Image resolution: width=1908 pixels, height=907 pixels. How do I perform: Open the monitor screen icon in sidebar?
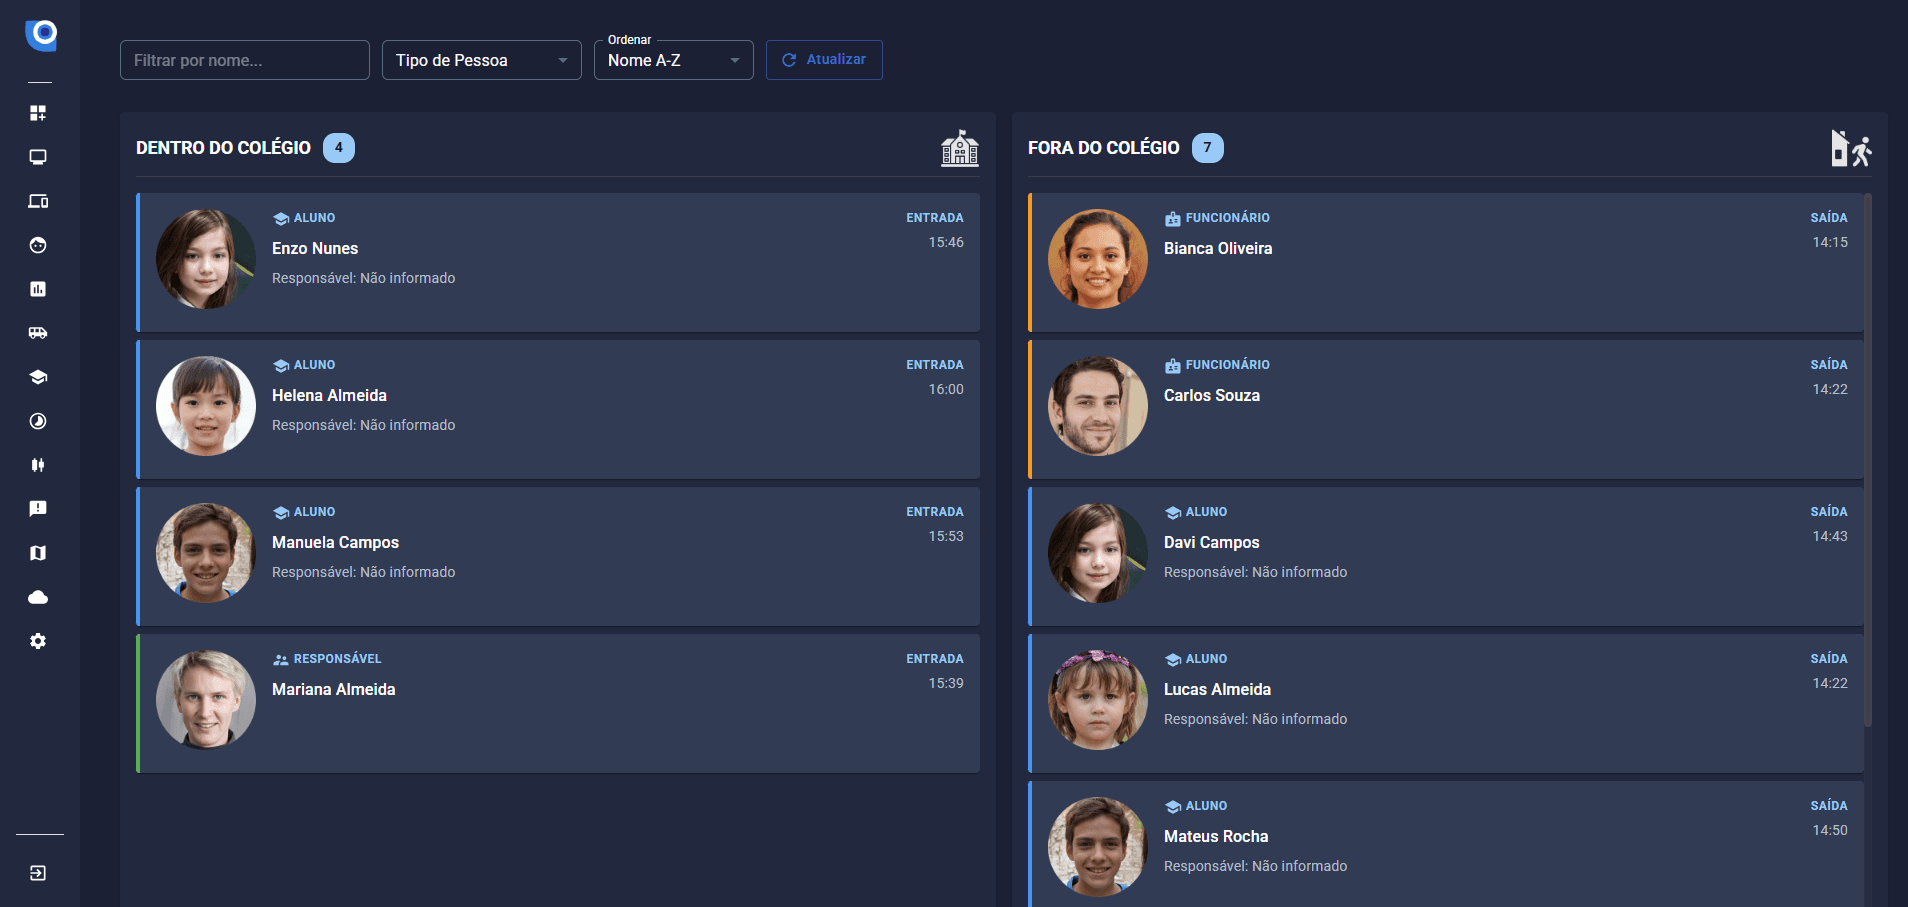coord(38,157)
